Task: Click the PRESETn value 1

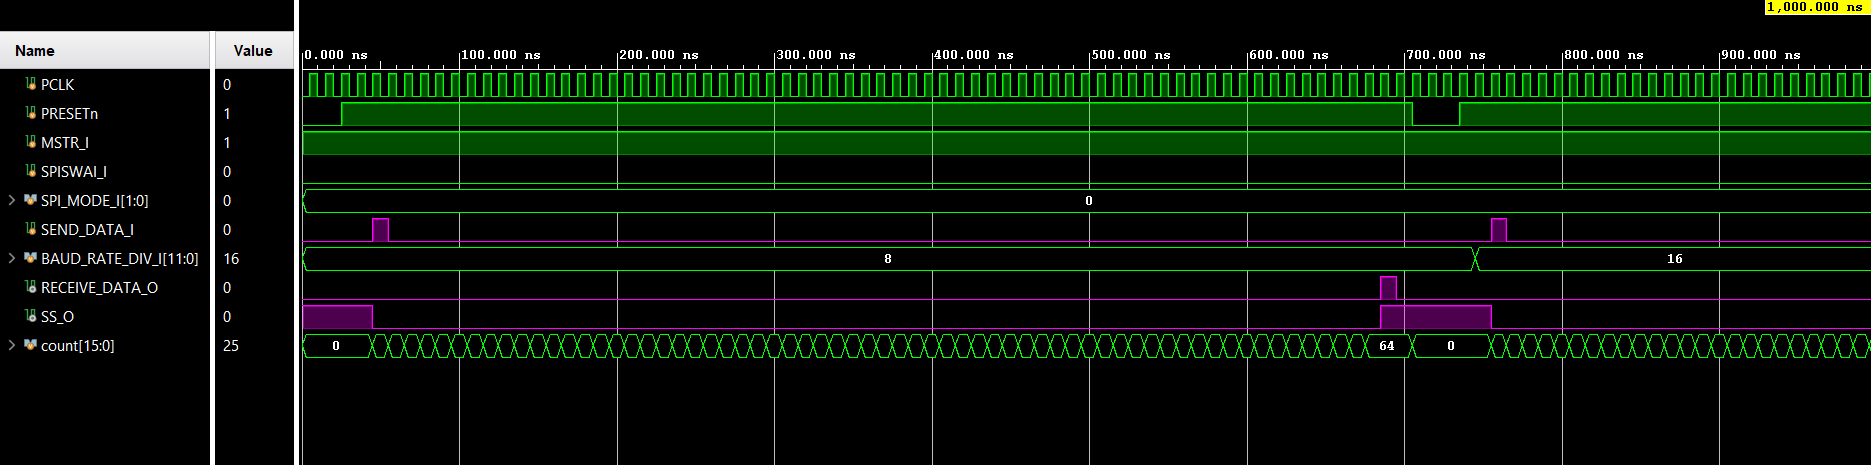Action: [x=227, y=114]
